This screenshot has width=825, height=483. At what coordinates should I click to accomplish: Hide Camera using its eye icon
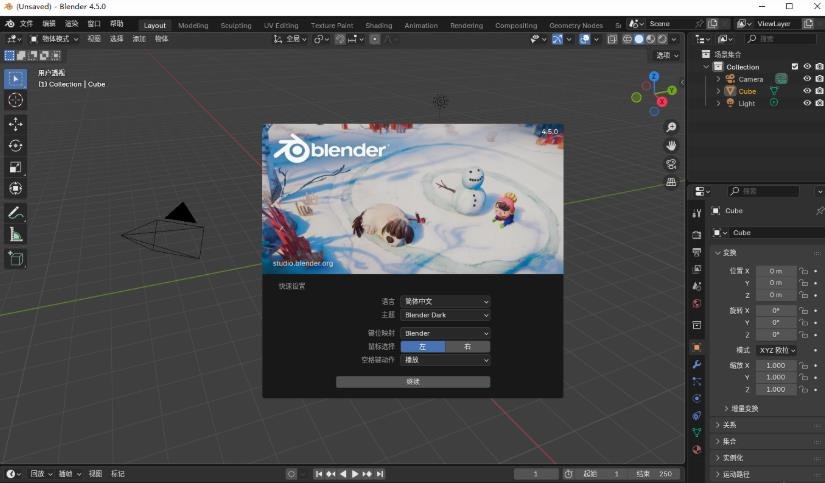(x=807, y=79)
